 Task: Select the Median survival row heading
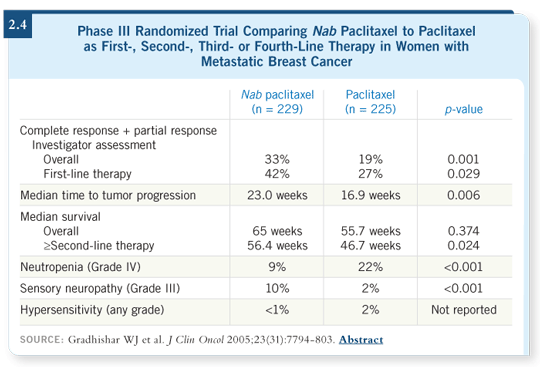[60, 217]
